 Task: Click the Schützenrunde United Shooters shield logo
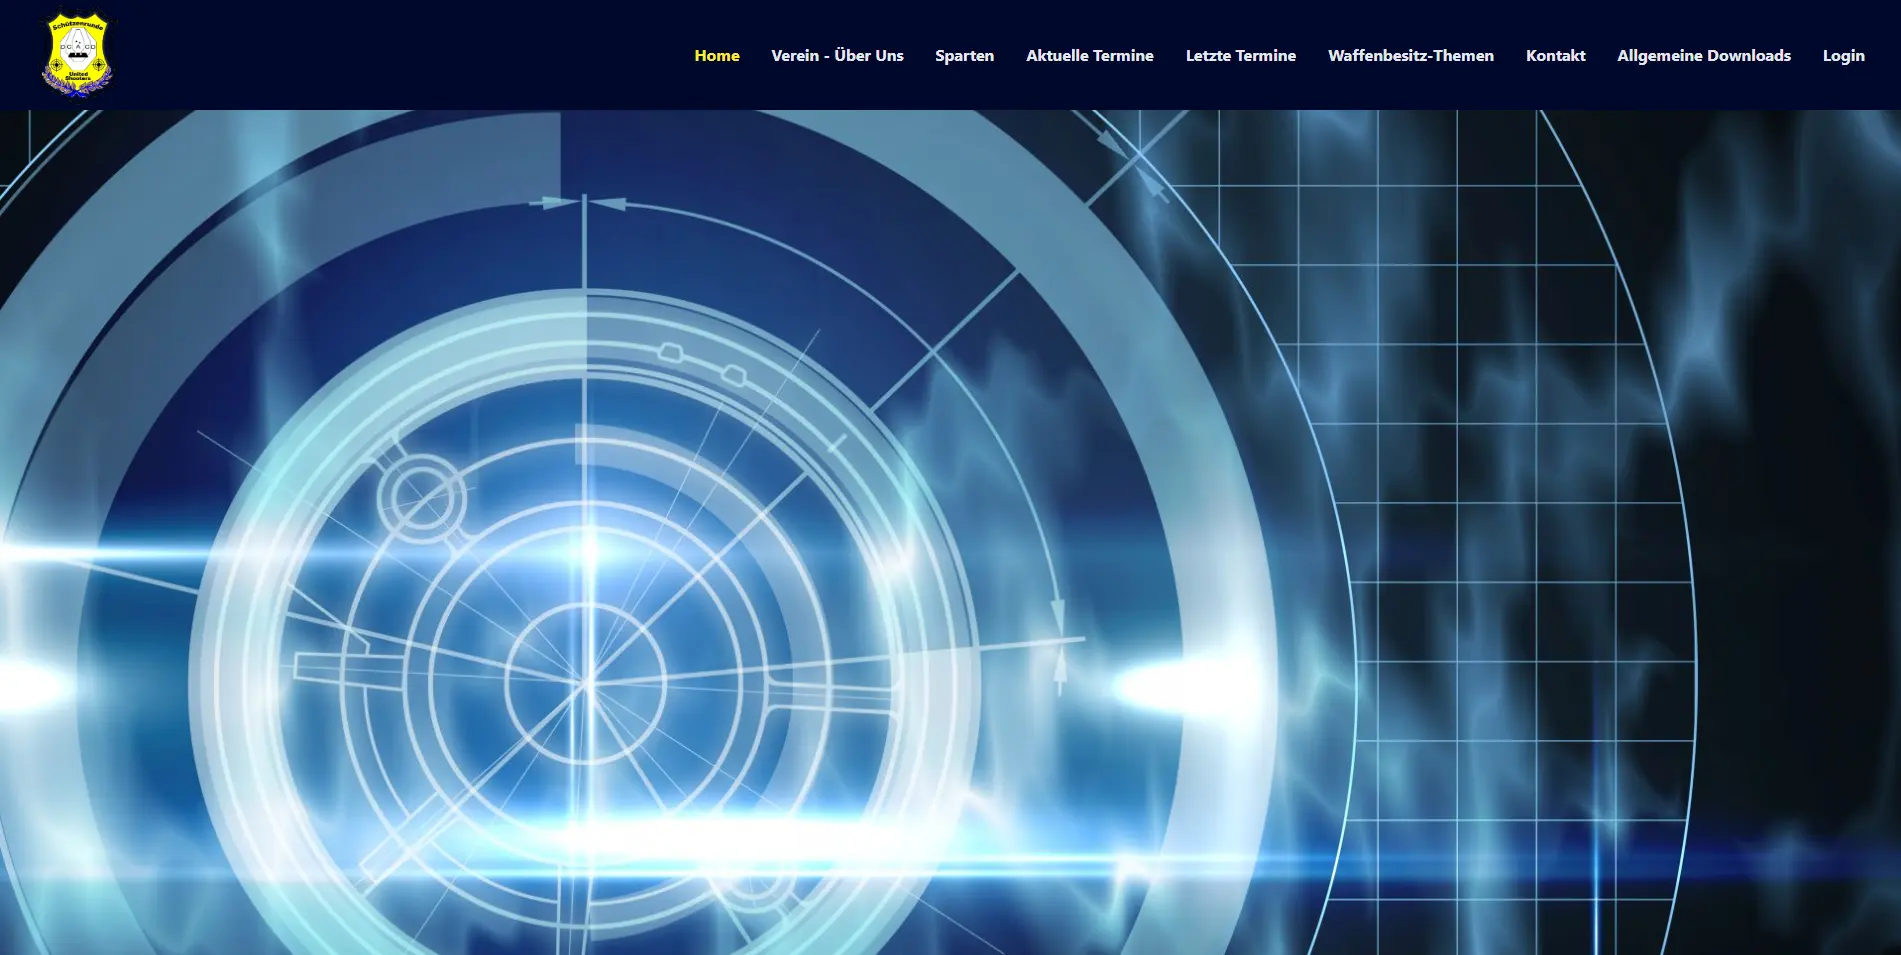pos(78,55)
